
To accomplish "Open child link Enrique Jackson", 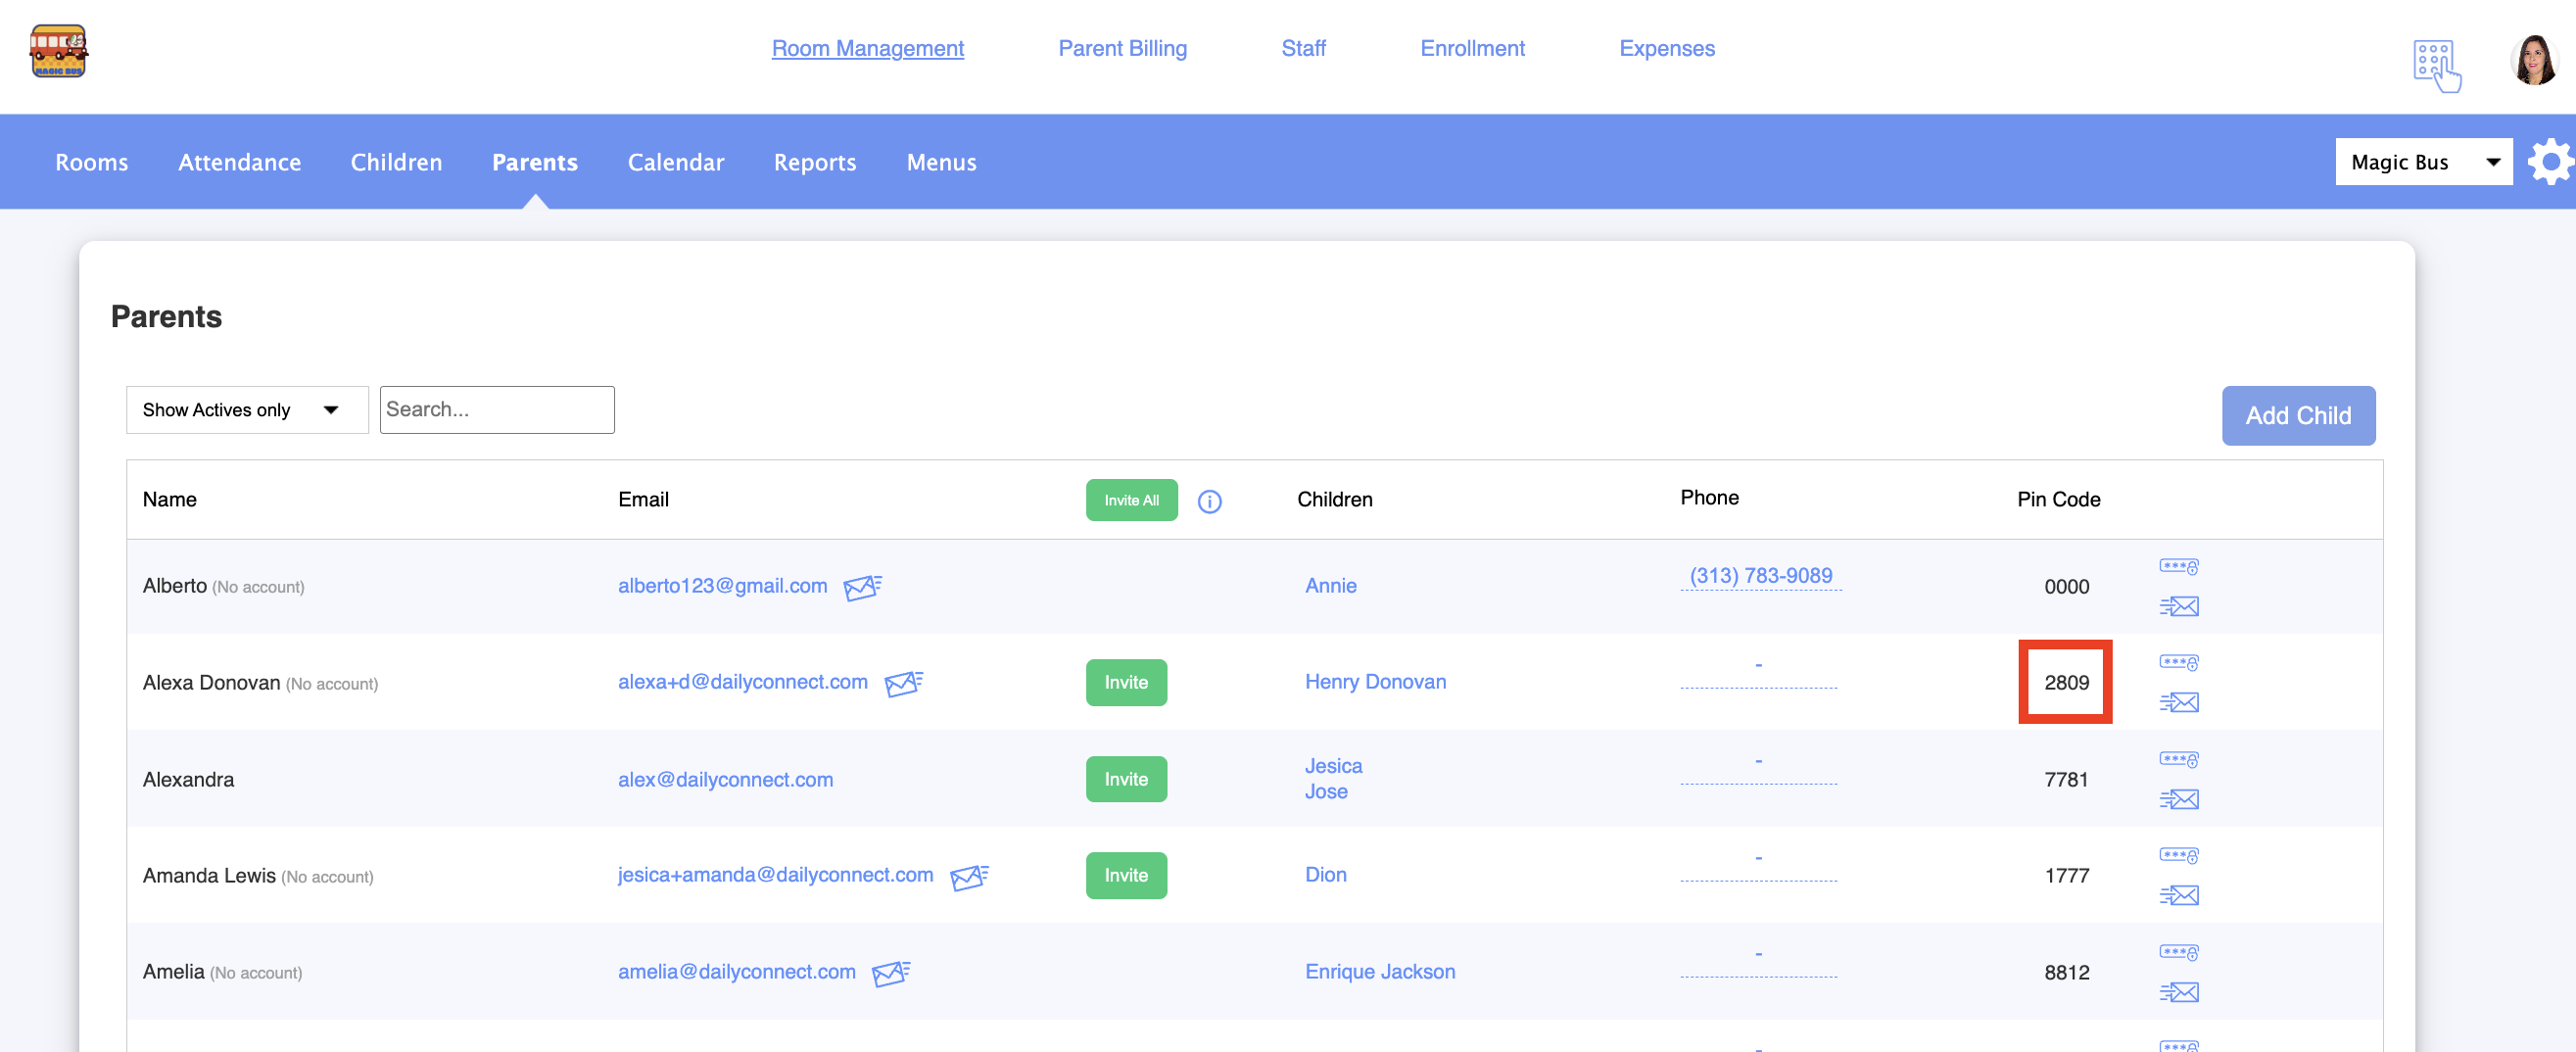I will (1380, 972).
